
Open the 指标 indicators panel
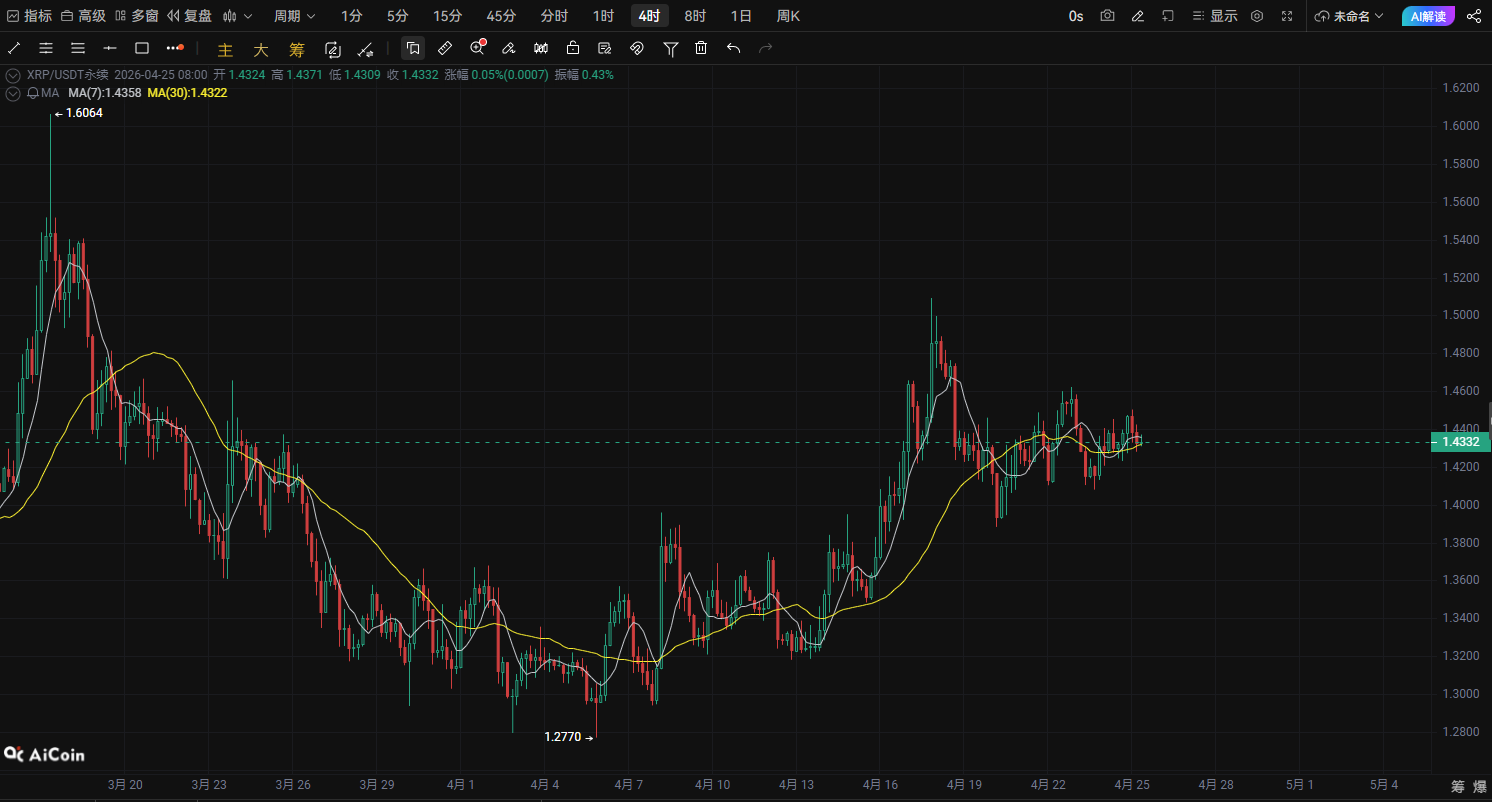[x=29, y=16]
